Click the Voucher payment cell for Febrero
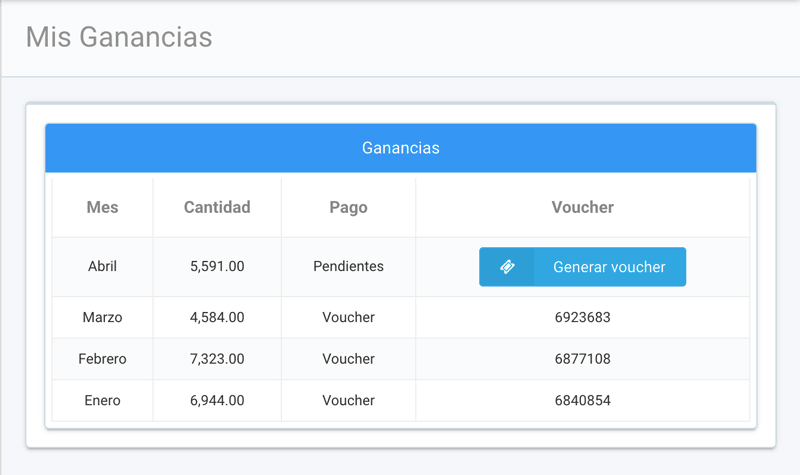The image size is (800, 475). pyautogui.click(x=348, y=359)
